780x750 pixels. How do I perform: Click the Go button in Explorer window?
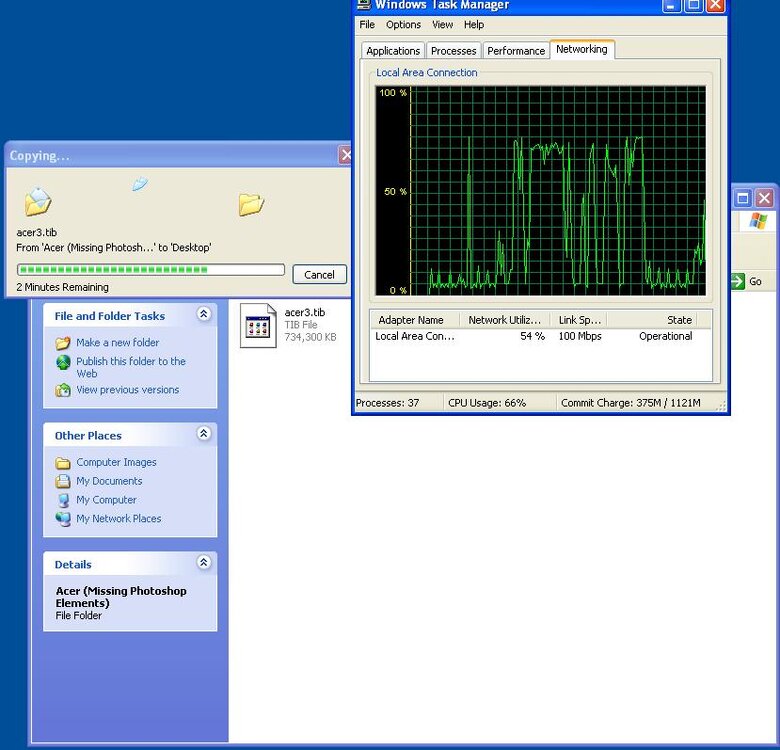(x=747, y=281)
